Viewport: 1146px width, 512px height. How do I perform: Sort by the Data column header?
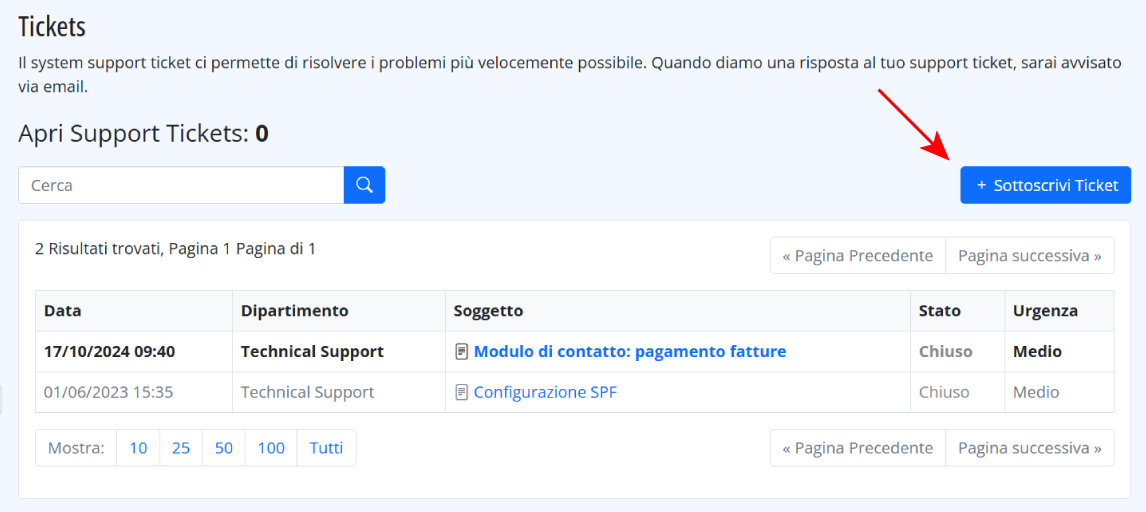pos(63,311)
